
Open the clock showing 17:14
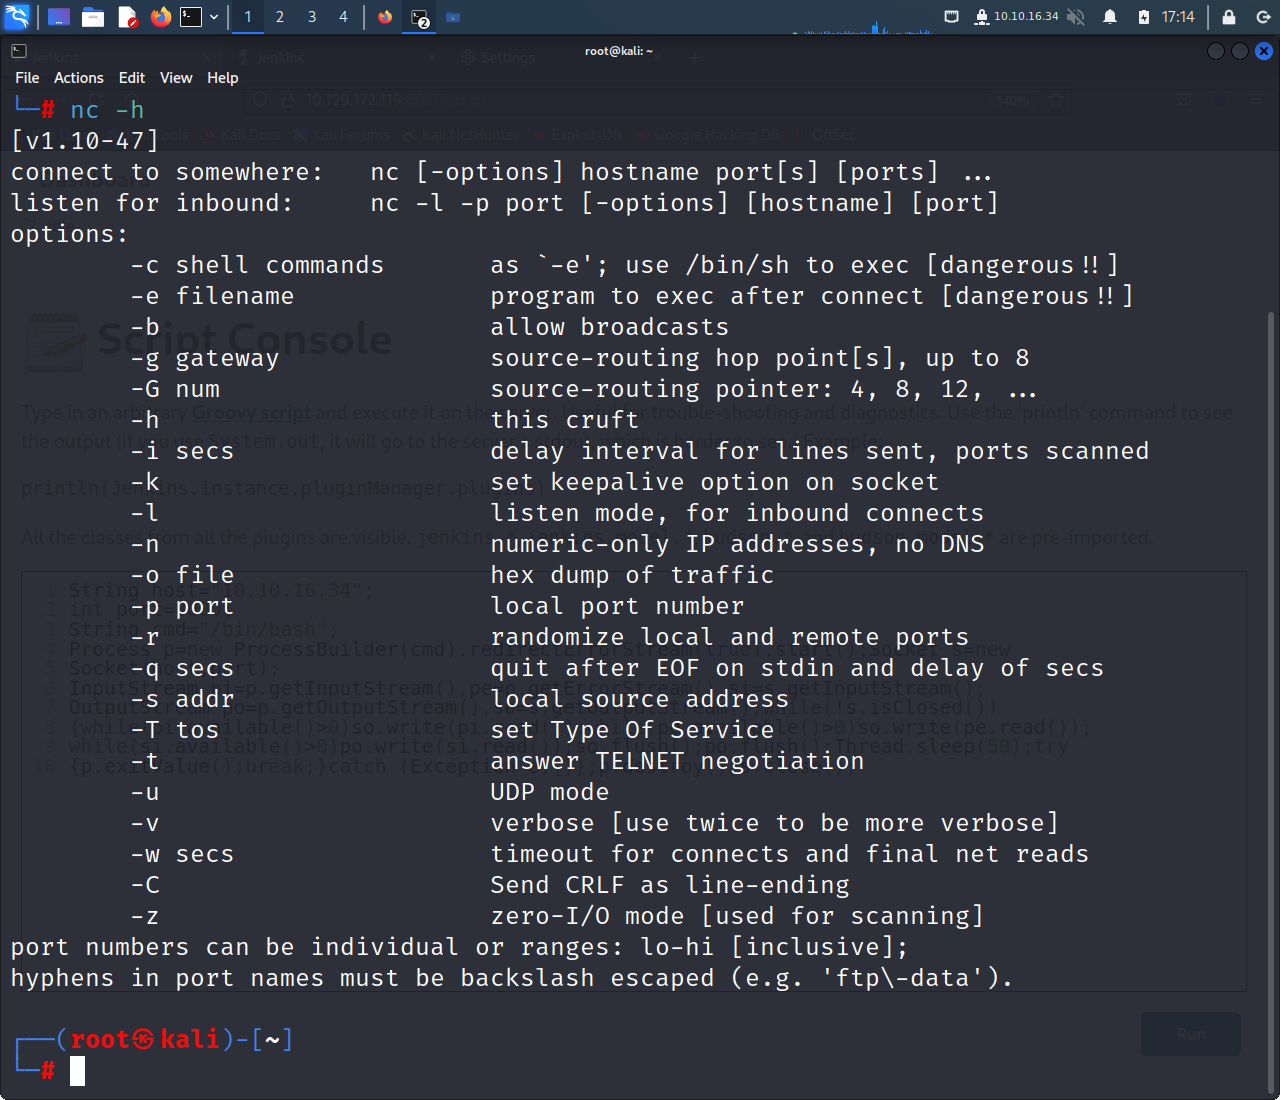click(1178, 17)
